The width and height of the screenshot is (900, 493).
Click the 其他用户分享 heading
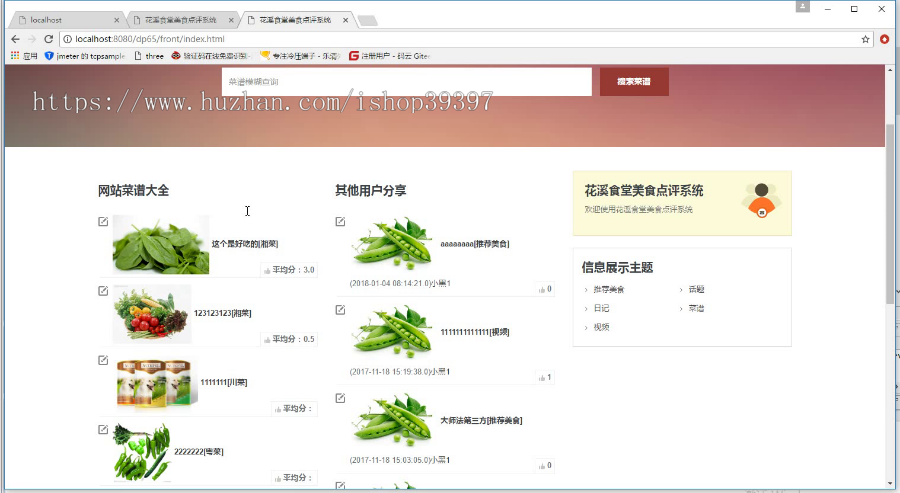coord(371,191)
